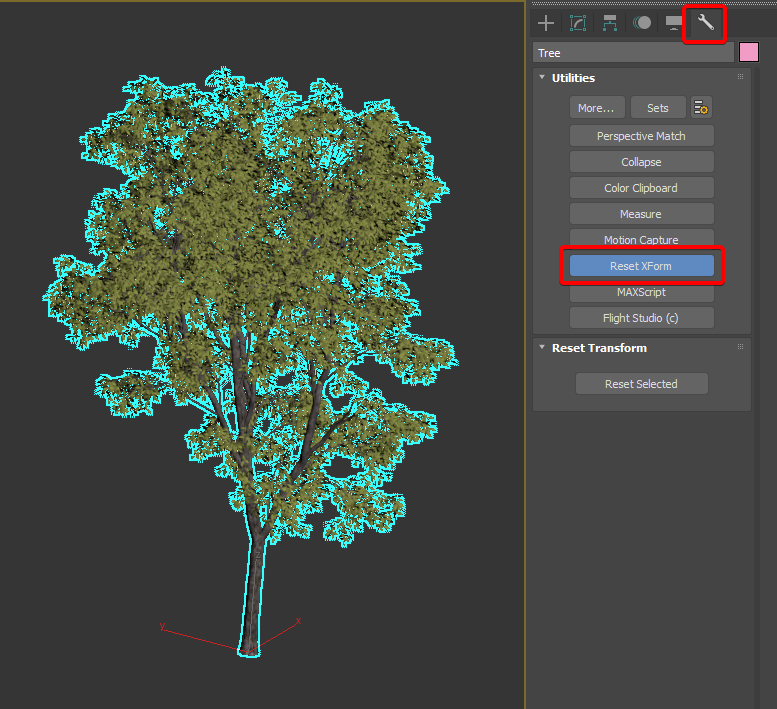Open the Create panel tab

pos(546,23)
